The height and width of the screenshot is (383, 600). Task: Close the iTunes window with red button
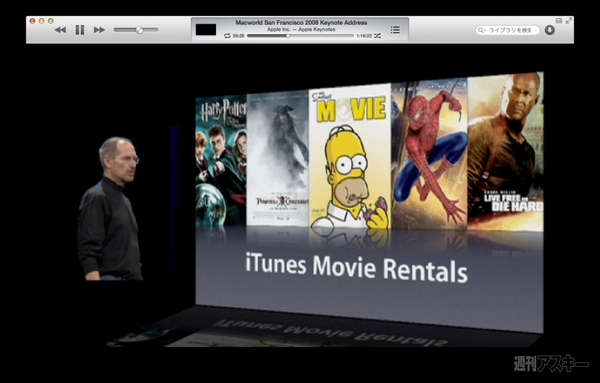coord(33,21)
